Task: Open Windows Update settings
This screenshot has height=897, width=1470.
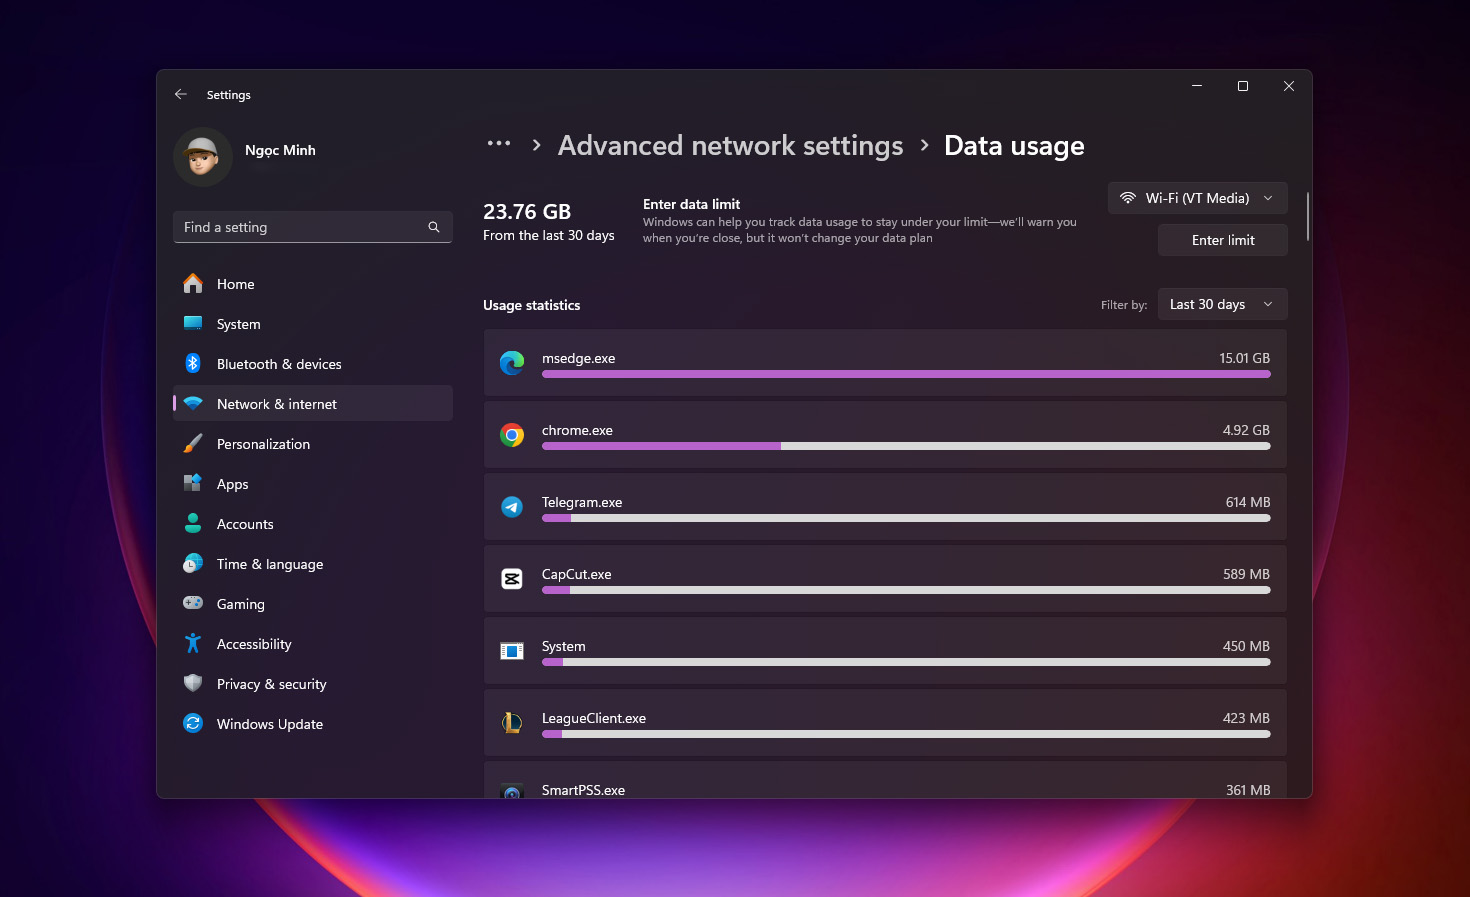Action: 313,724
